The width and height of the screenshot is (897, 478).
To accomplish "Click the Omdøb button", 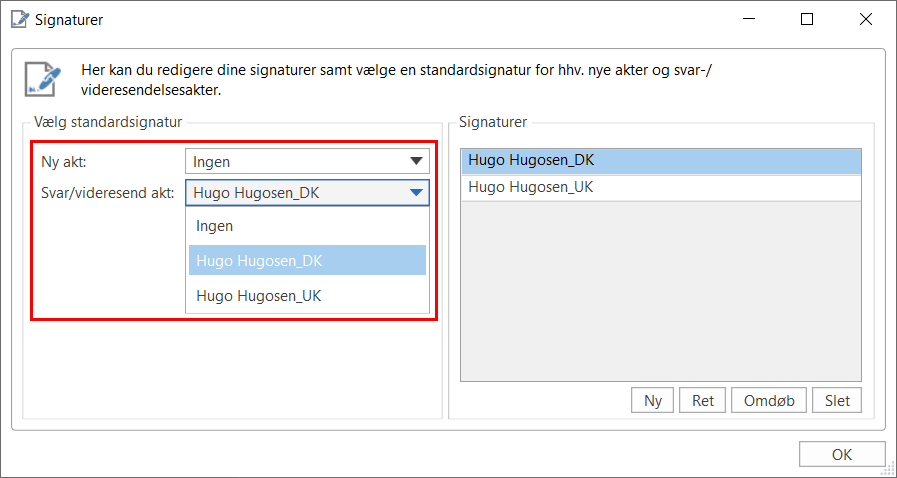I will [769, 400].
